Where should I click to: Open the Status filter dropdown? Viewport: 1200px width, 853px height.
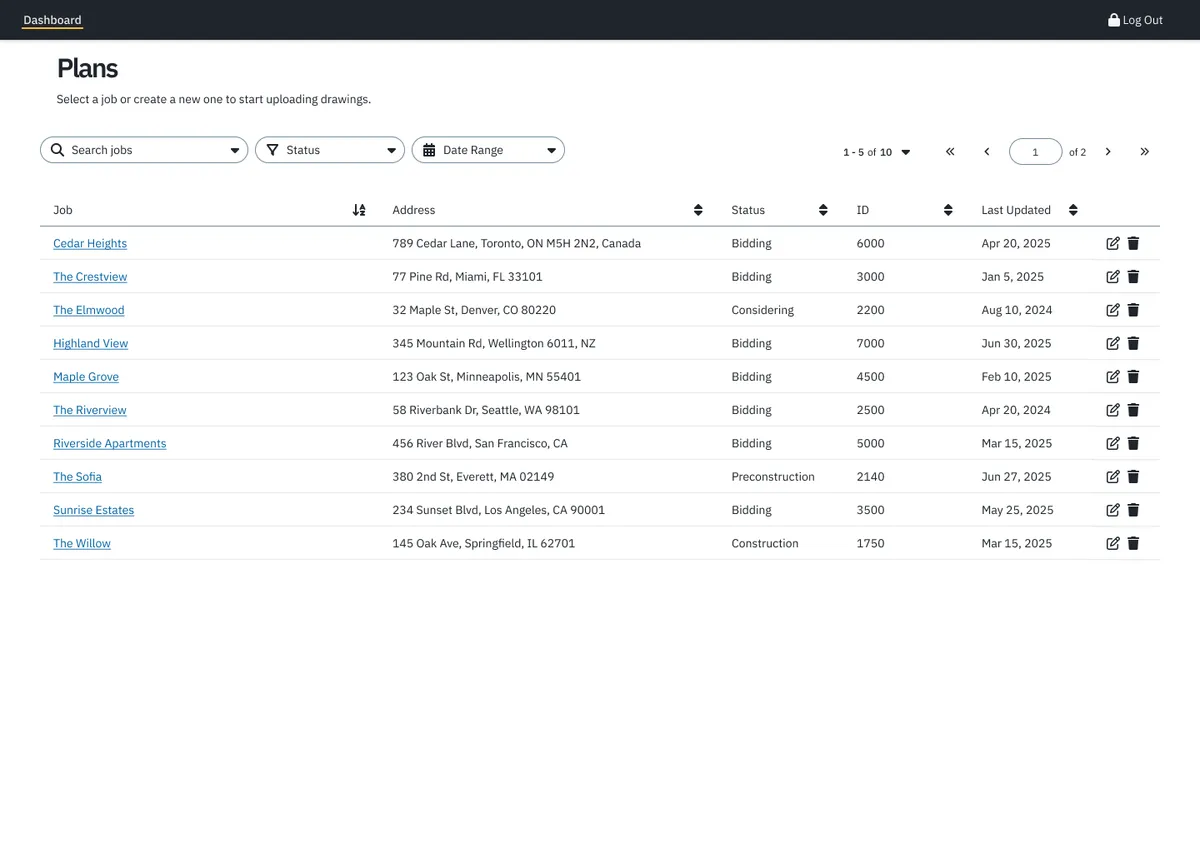click(x=330, y=150)
